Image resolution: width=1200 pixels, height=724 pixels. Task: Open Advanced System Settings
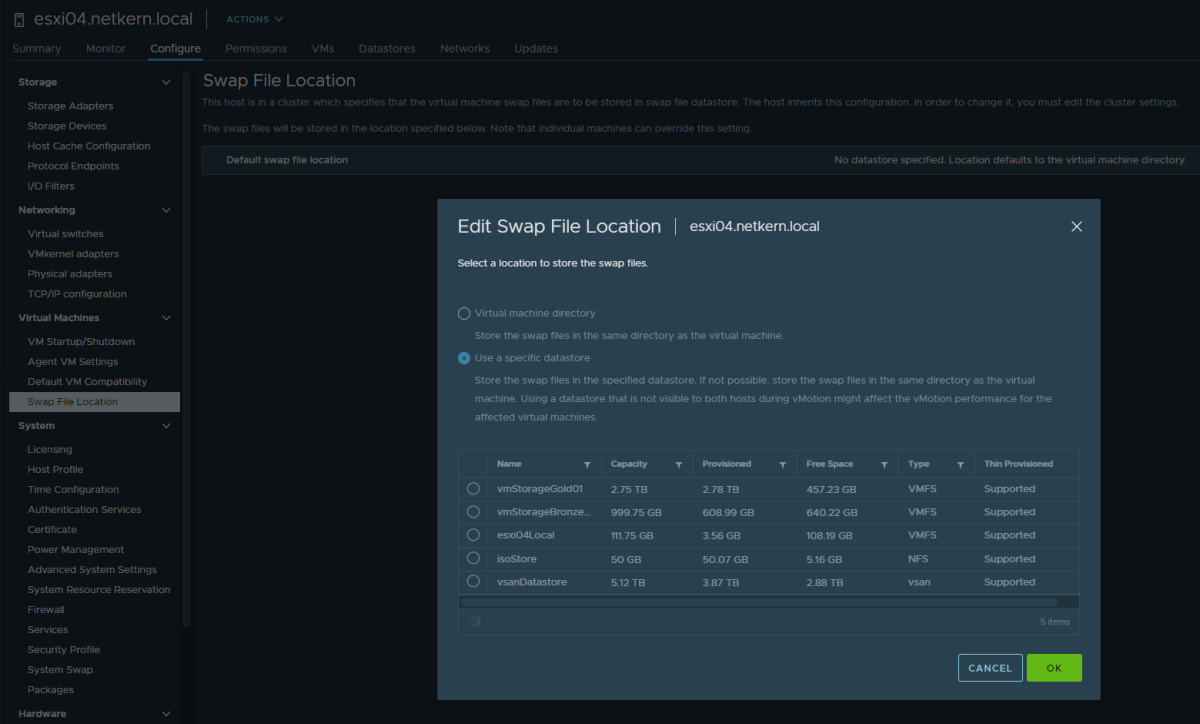[92, 570]
